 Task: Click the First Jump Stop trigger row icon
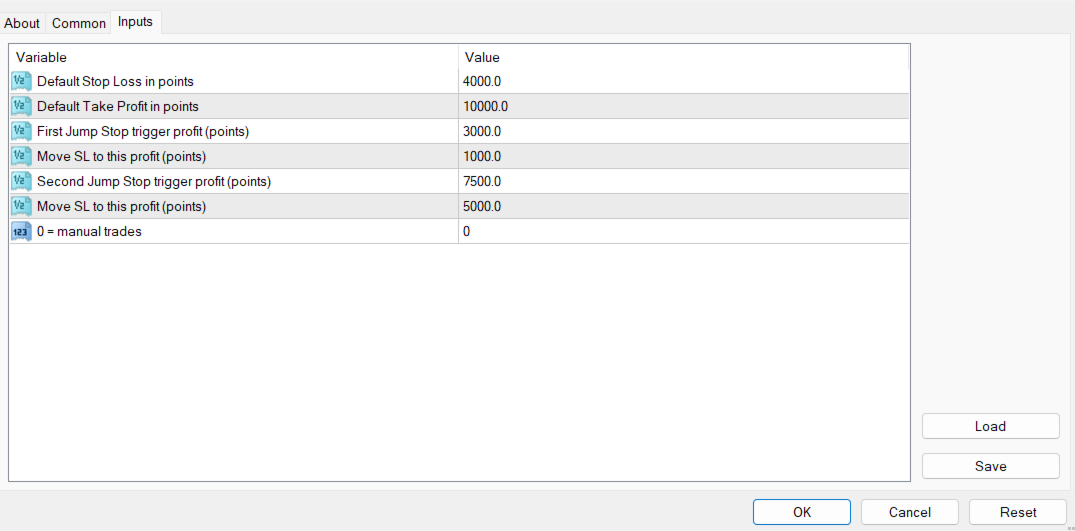tap(22, 131)
